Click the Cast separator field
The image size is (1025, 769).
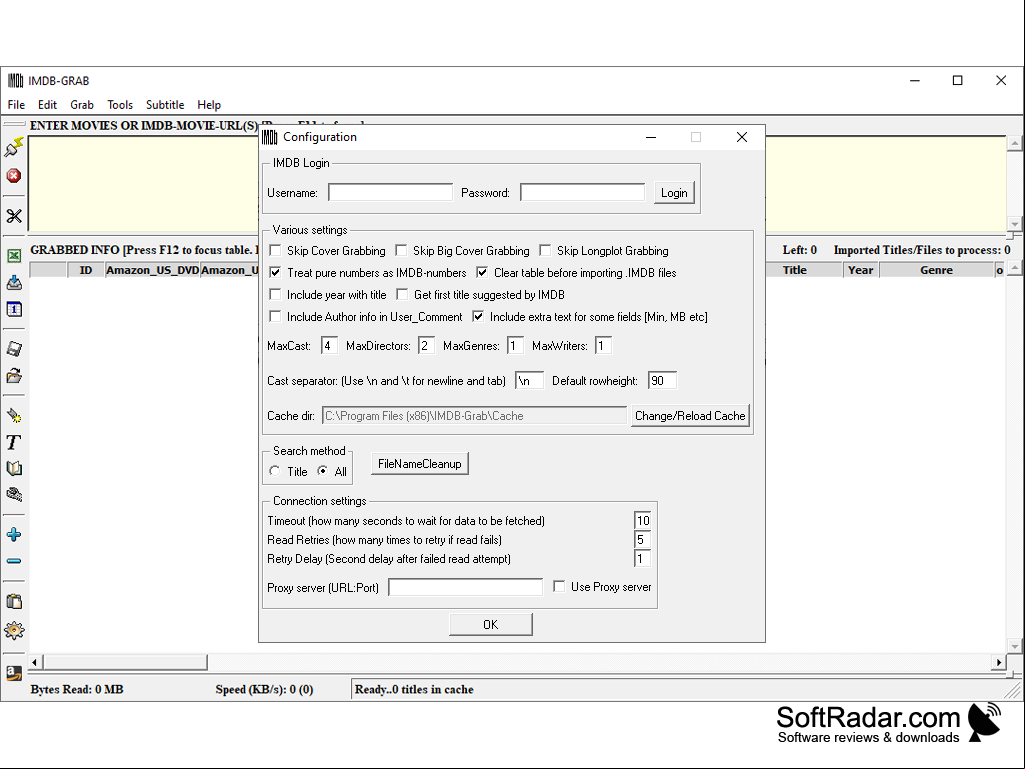529,381
